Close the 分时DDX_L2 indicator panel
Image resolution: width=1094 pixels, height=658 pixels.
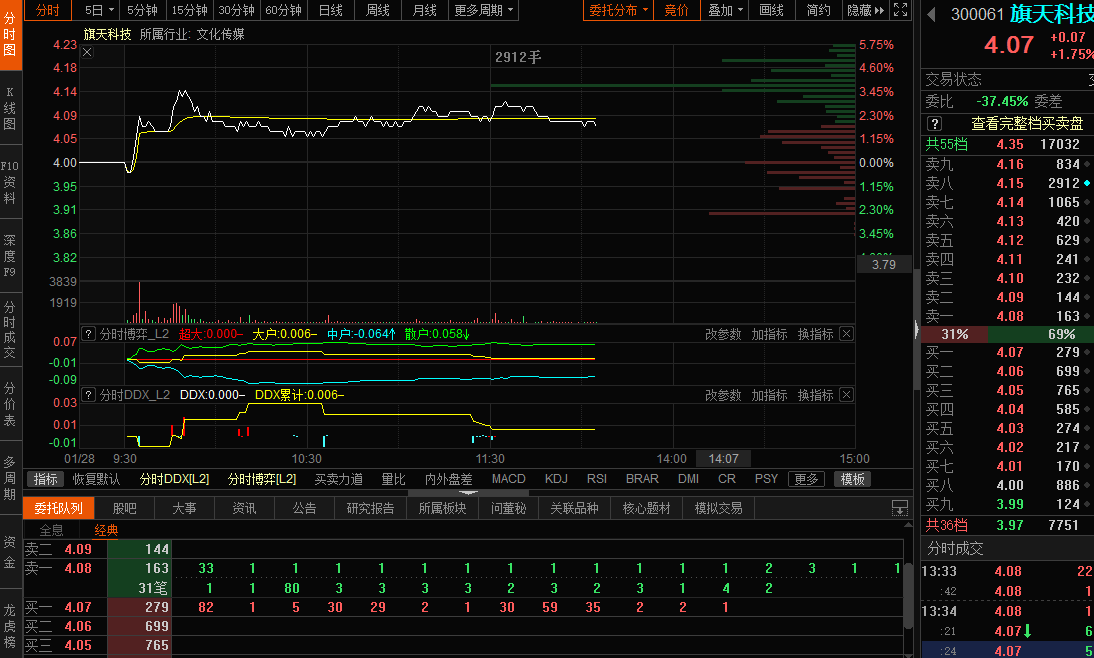click(846, 394)
